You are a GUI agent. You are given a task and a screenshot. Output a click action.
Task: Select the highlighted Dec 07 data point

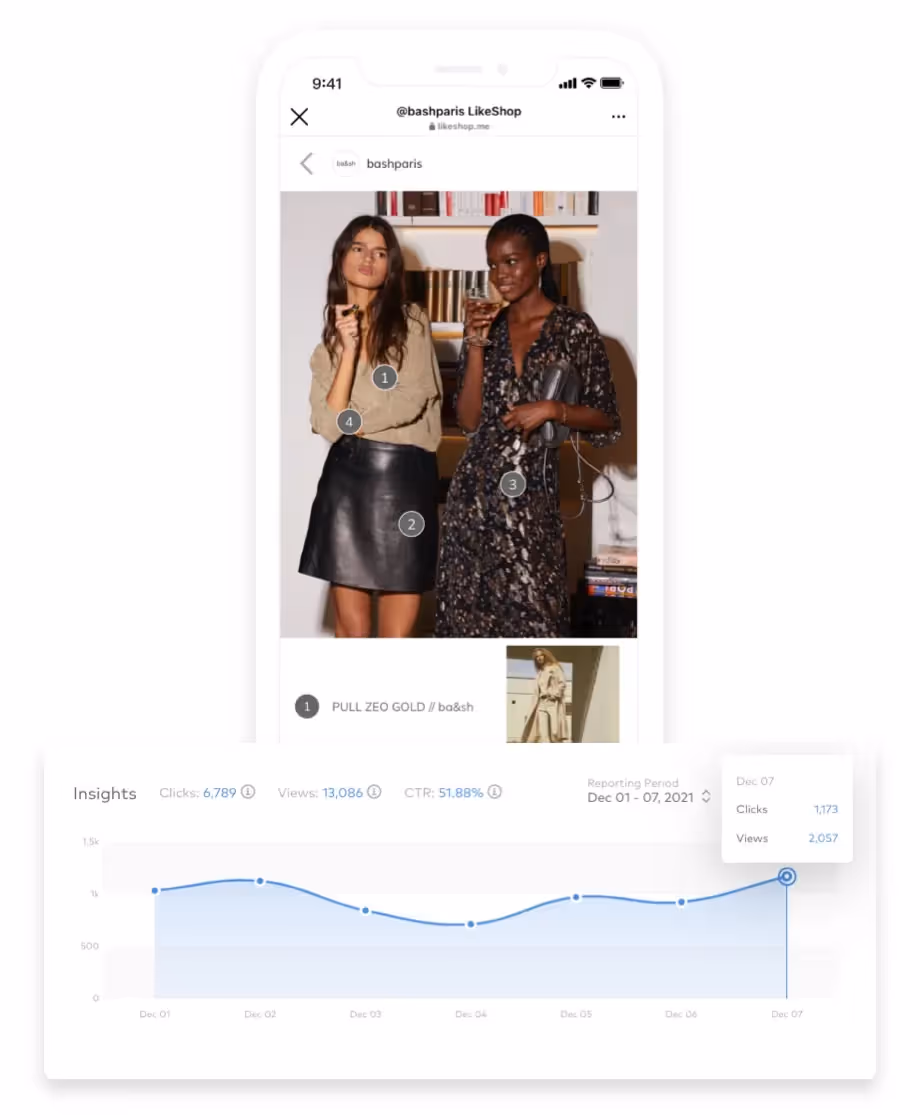click(786, 876)
